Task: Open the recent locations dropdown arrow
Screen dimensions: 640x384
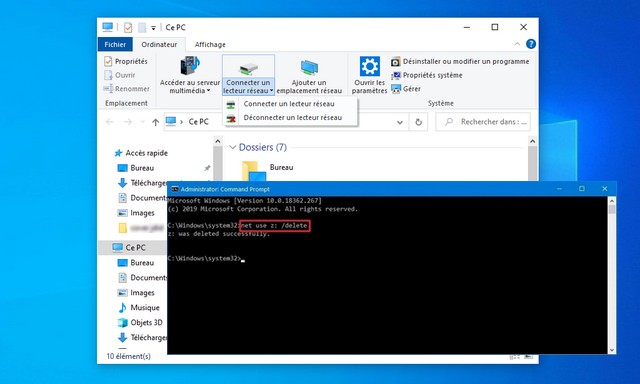Action: click(142, 122)
